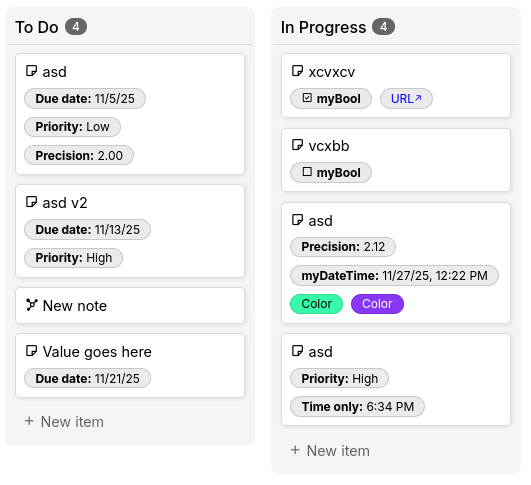531x485 pixels.
Task: Click the mind-map icon beside New note
Action: (31, 305)
